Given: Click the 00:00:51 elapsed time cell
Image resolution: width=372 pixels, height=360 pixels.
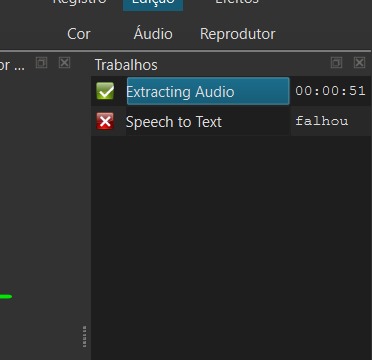Looking at the screenshot, I should pyautogui.click(x=330, y=91).
